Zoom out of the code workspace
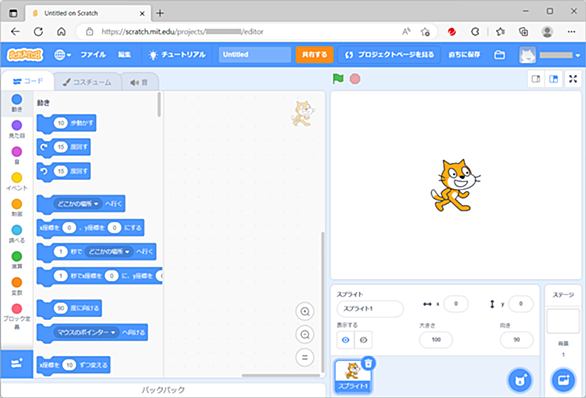This screenshot has height=398, width=586. click(305, 334)
